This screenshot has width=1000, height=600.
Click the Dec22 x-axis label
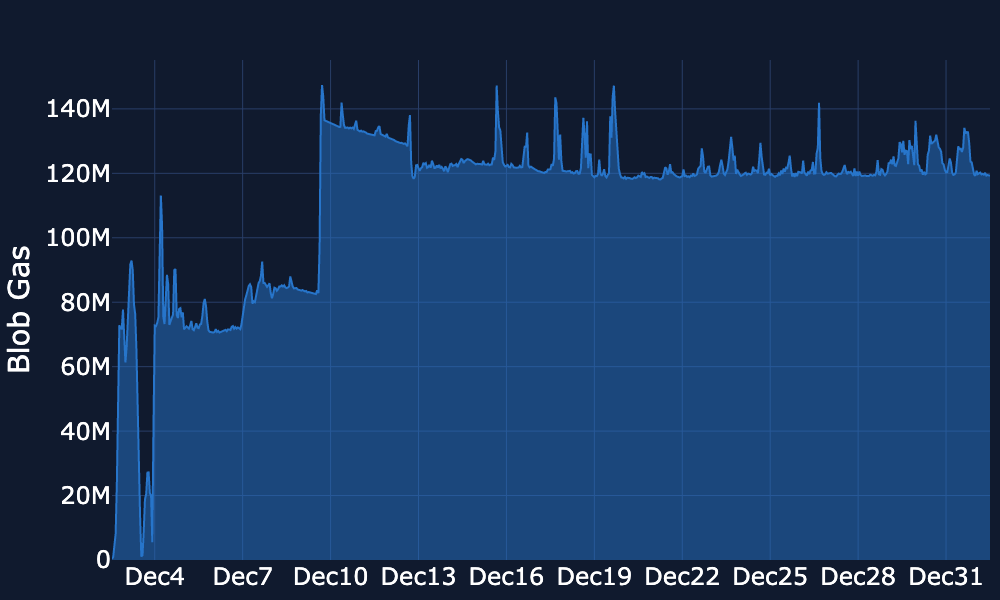click(682, 577)
